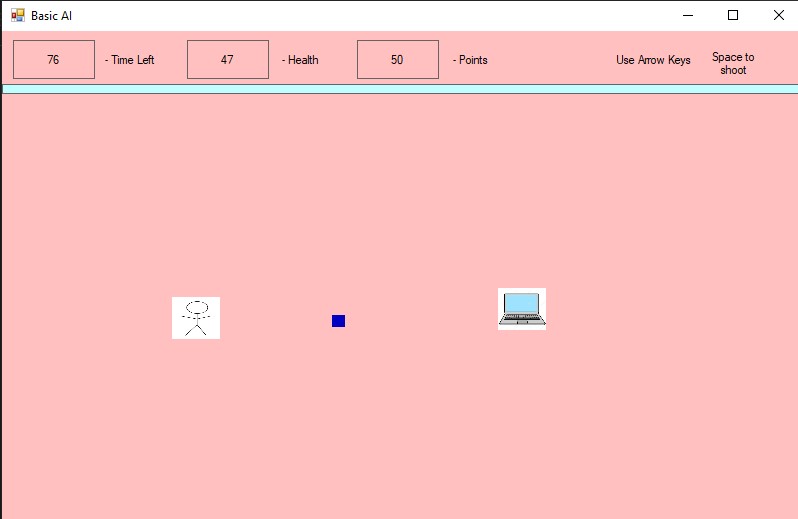Click the 'Space to shoot' instruction text
Screen dimensions: 798x519
coord(733,63)
